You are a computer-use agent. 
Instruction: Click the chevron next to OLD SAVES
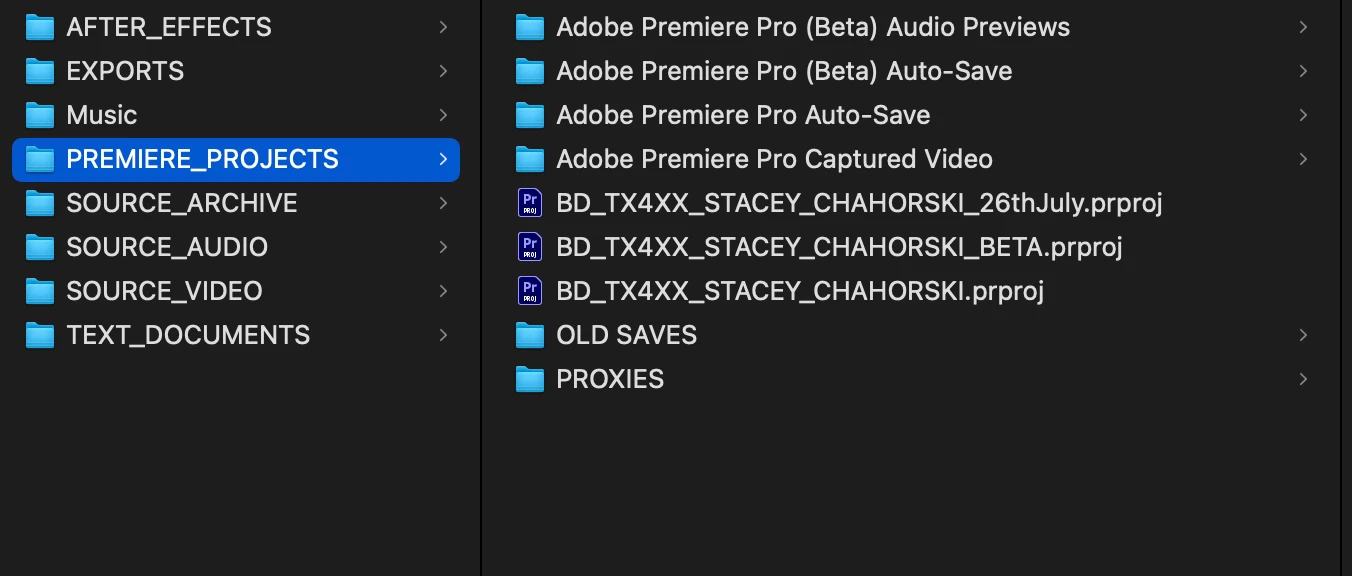(1303, 335)
